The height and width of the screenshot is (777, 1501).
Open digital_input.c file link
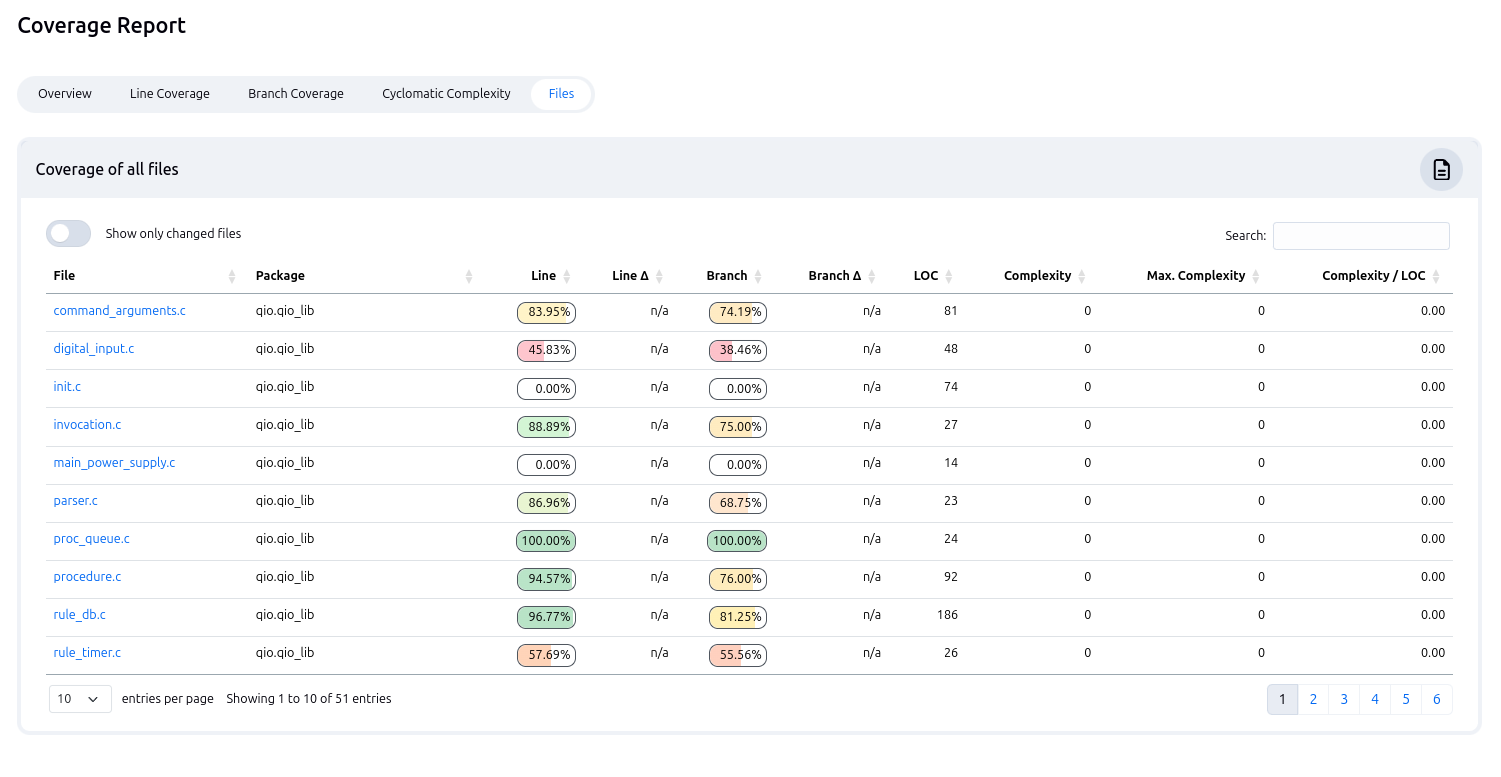(93, 349)
